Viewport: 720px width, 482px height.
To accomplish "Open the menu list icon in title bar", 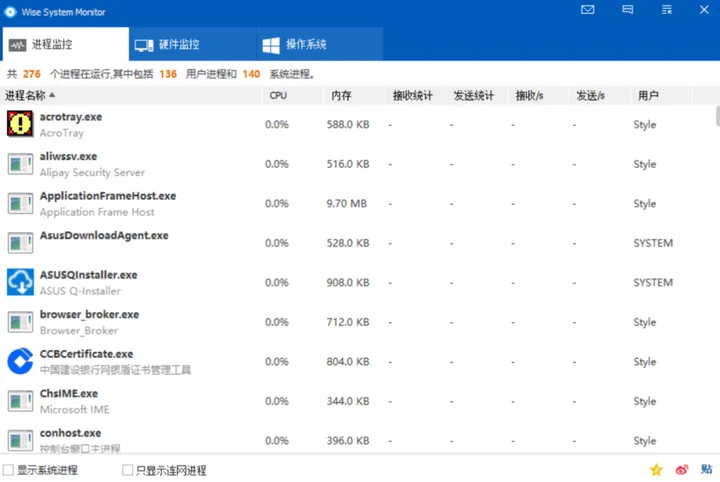I will (664, 10).
